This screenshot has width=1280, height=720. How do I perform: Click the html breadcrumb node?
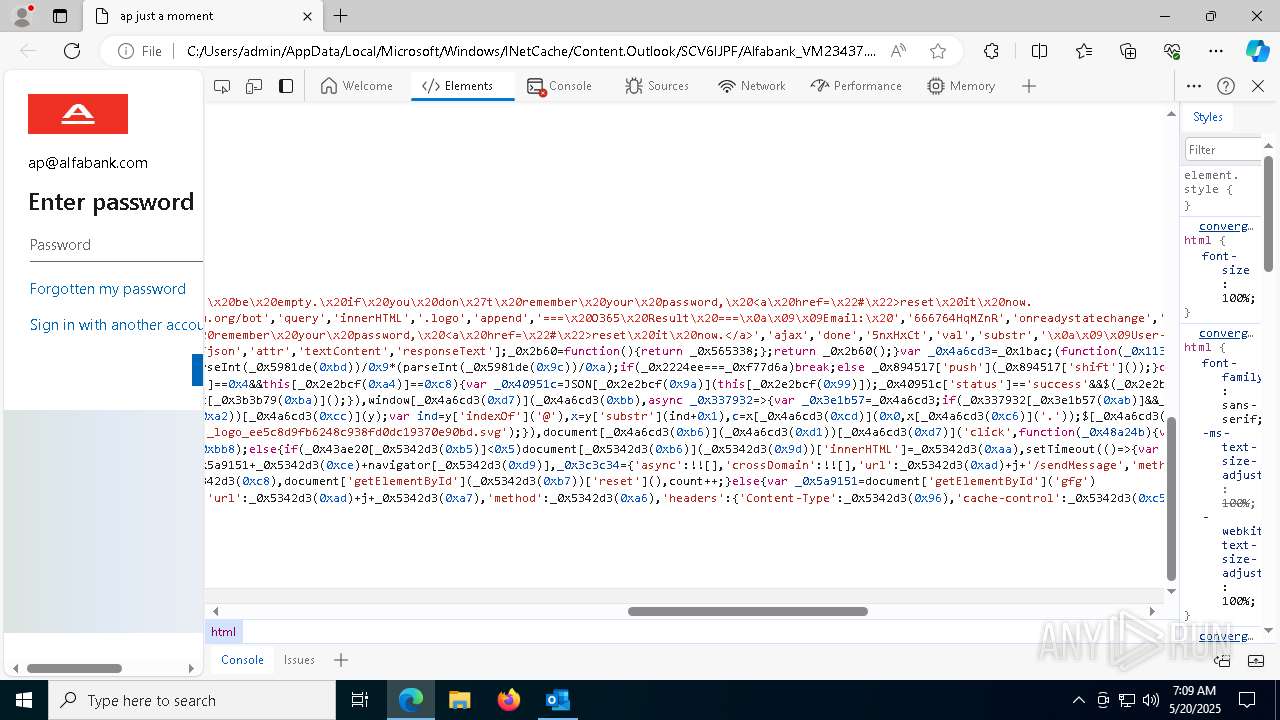223,631
